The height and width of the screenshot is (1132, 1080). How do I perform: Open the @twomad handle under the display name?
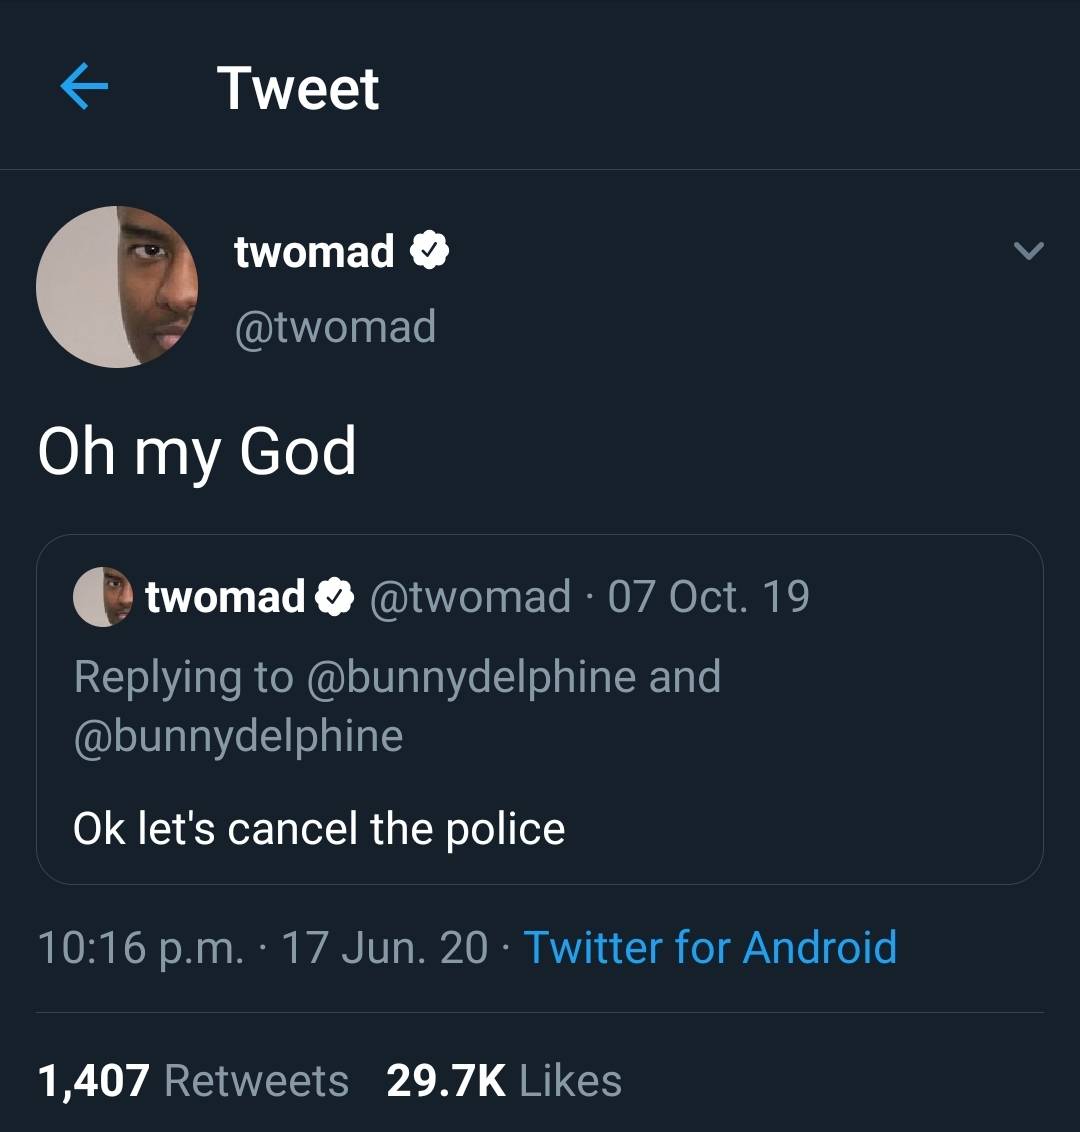(335, 327)
